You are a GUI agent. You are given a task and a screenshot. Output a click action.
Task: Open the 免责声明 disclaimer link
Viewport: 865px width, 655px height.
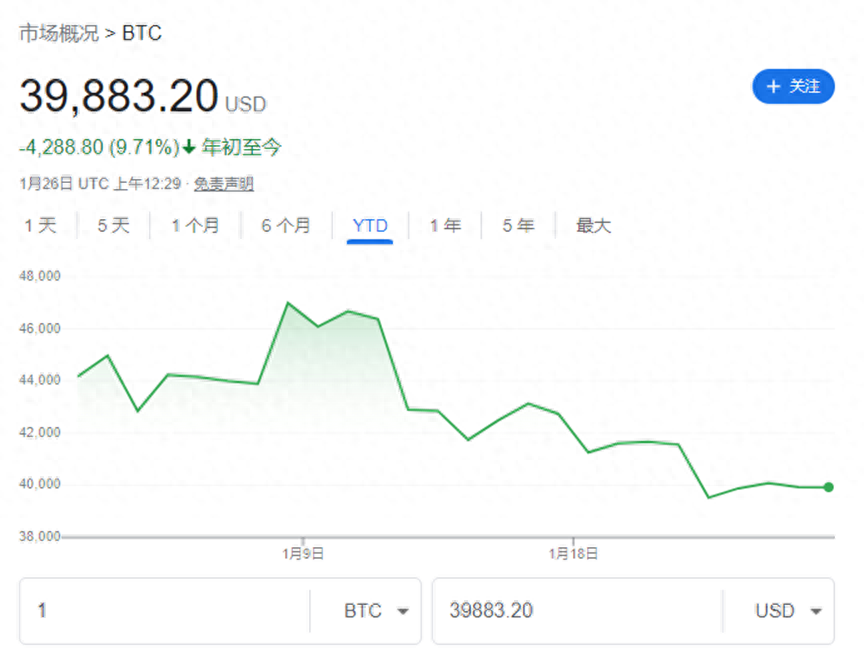(x=223, y=184)
